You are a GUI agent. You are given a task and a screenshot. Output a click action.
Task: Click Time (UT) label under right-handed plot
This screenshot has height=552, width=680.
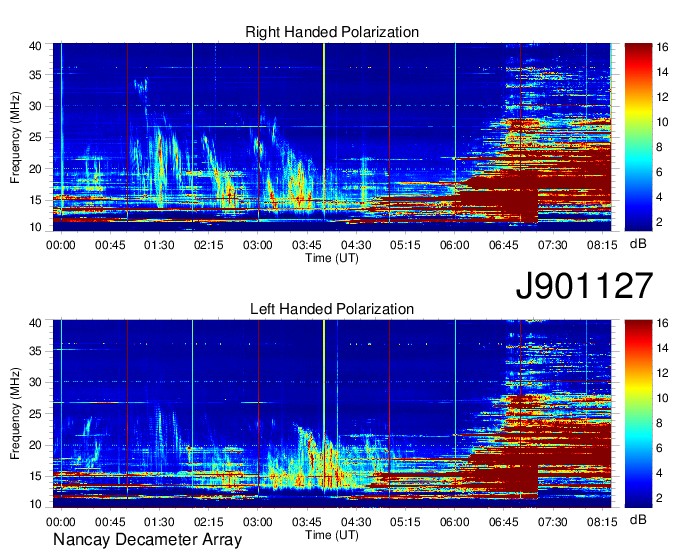(x=332, y=258)
